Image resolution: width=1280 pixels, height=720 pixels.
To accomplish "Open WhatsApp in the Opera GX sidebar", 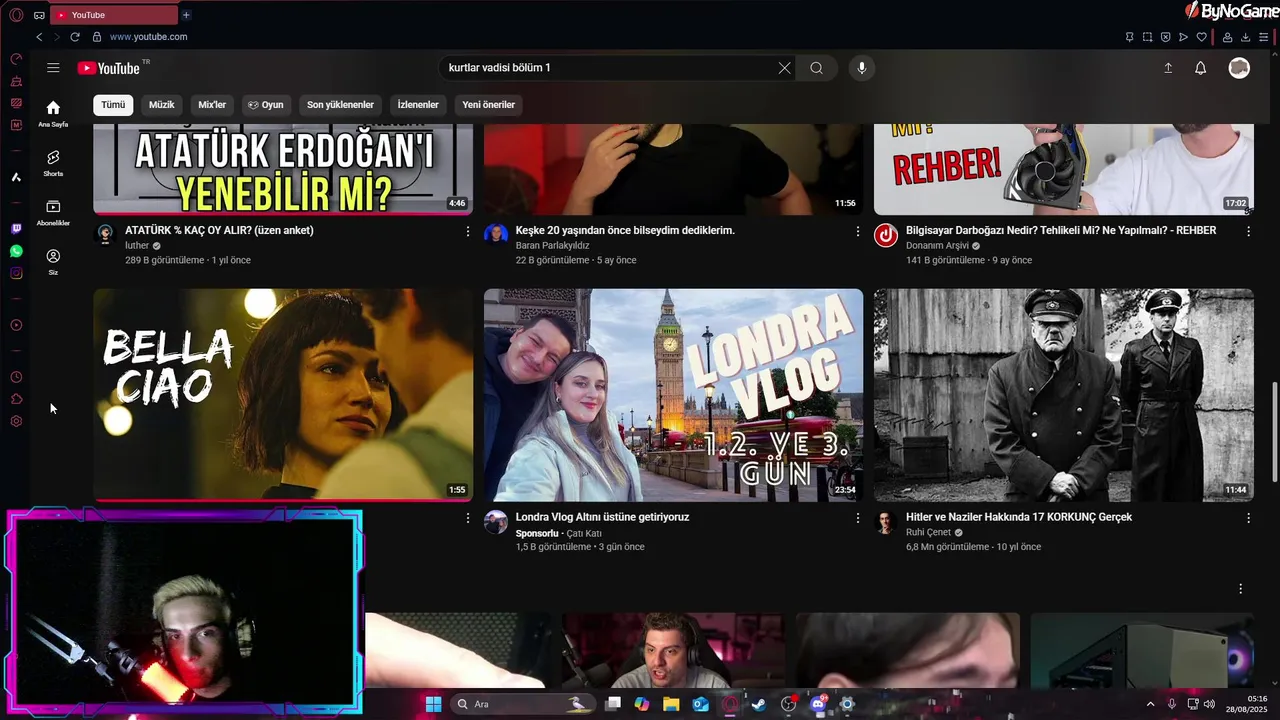I will [x=16, y=251].
